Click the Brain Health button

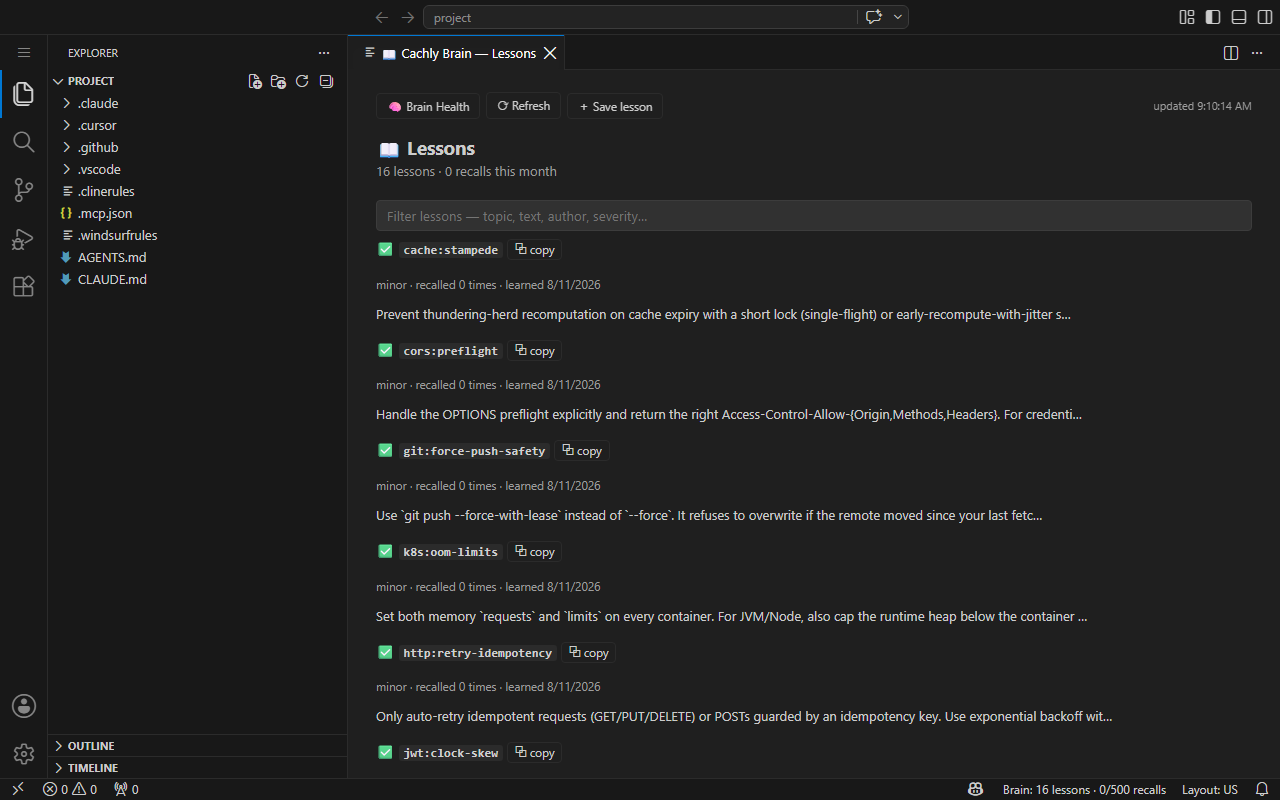click(x=428, y=106)
